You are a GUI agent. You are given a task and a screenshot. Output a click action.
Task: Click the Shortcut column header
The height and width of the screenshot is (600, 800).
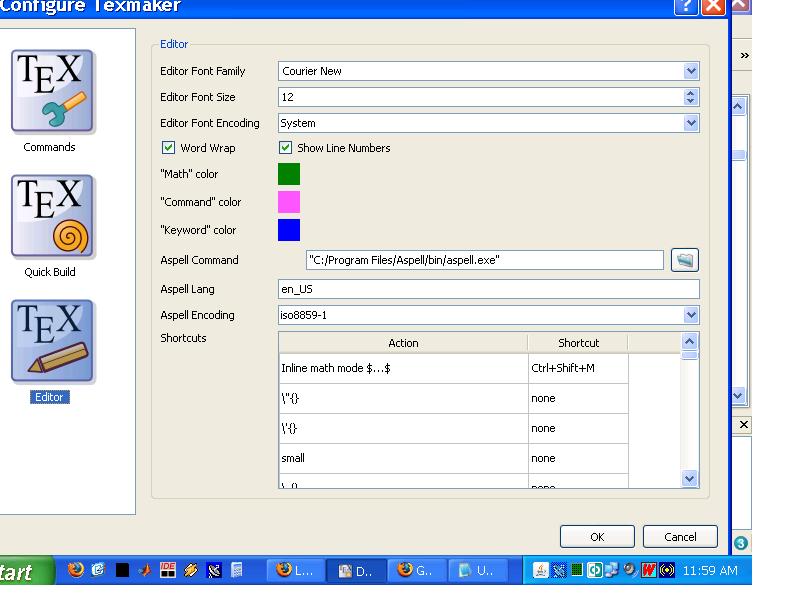pyautogui.click(x=578, y=343)
